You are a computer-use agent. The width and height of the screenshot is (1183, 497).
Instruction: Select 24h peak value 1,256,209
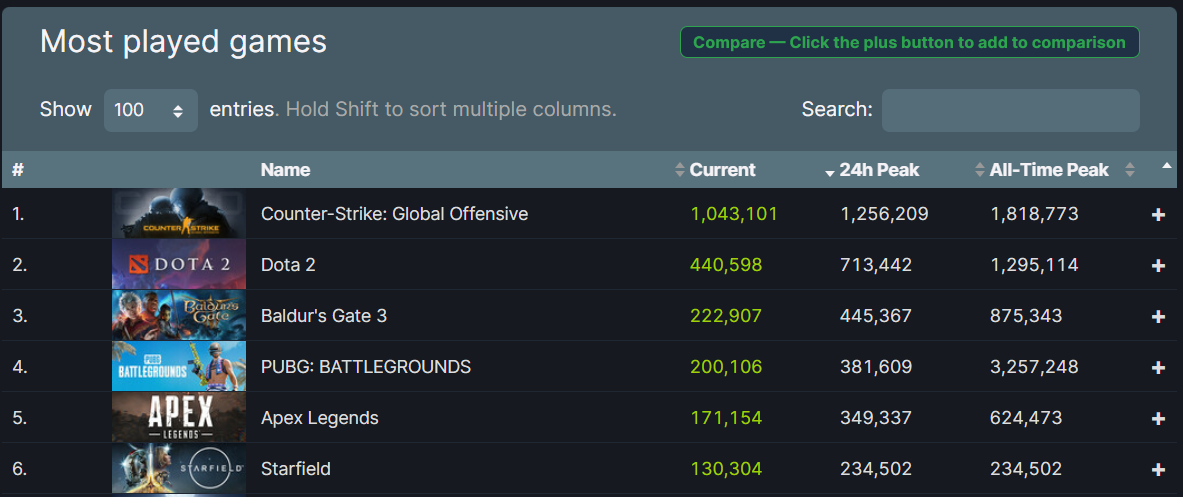pos(884,214)
